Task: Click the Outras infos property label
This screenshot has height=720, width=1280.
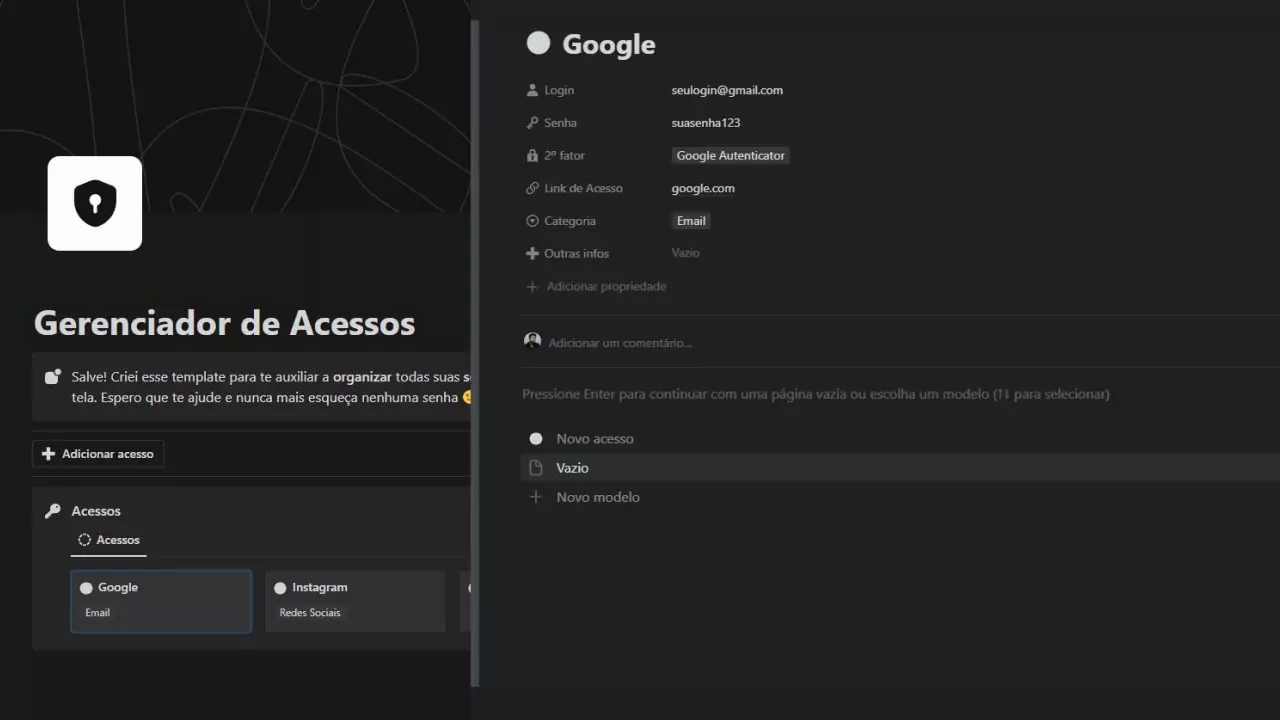Action: point(576,254)
